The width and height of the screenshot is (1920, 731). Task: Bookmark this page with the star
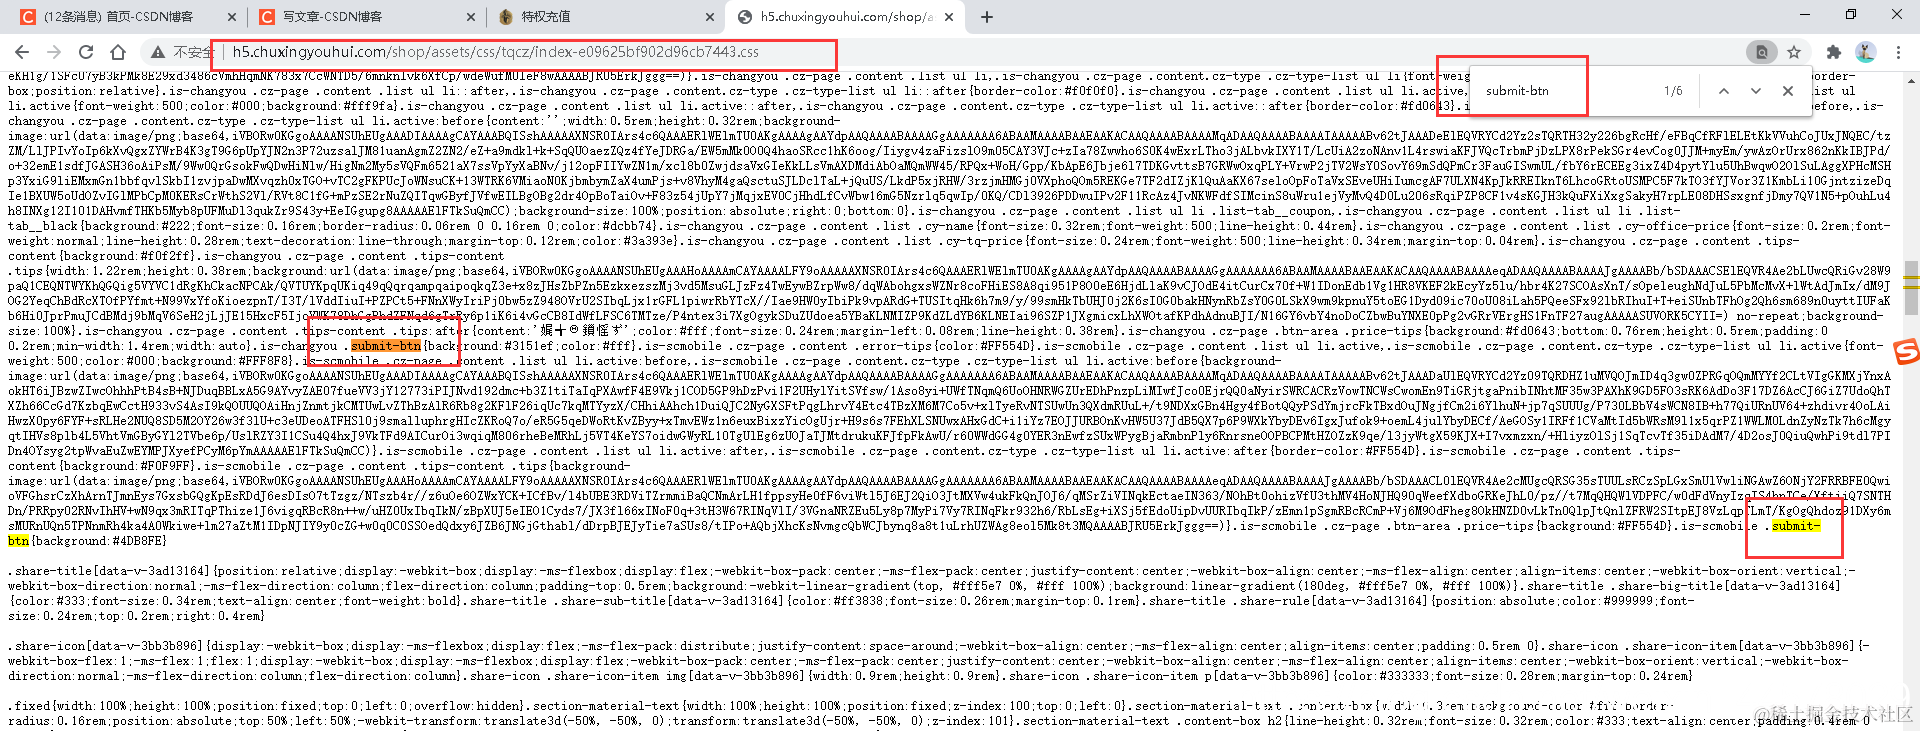pos(1794,52)
